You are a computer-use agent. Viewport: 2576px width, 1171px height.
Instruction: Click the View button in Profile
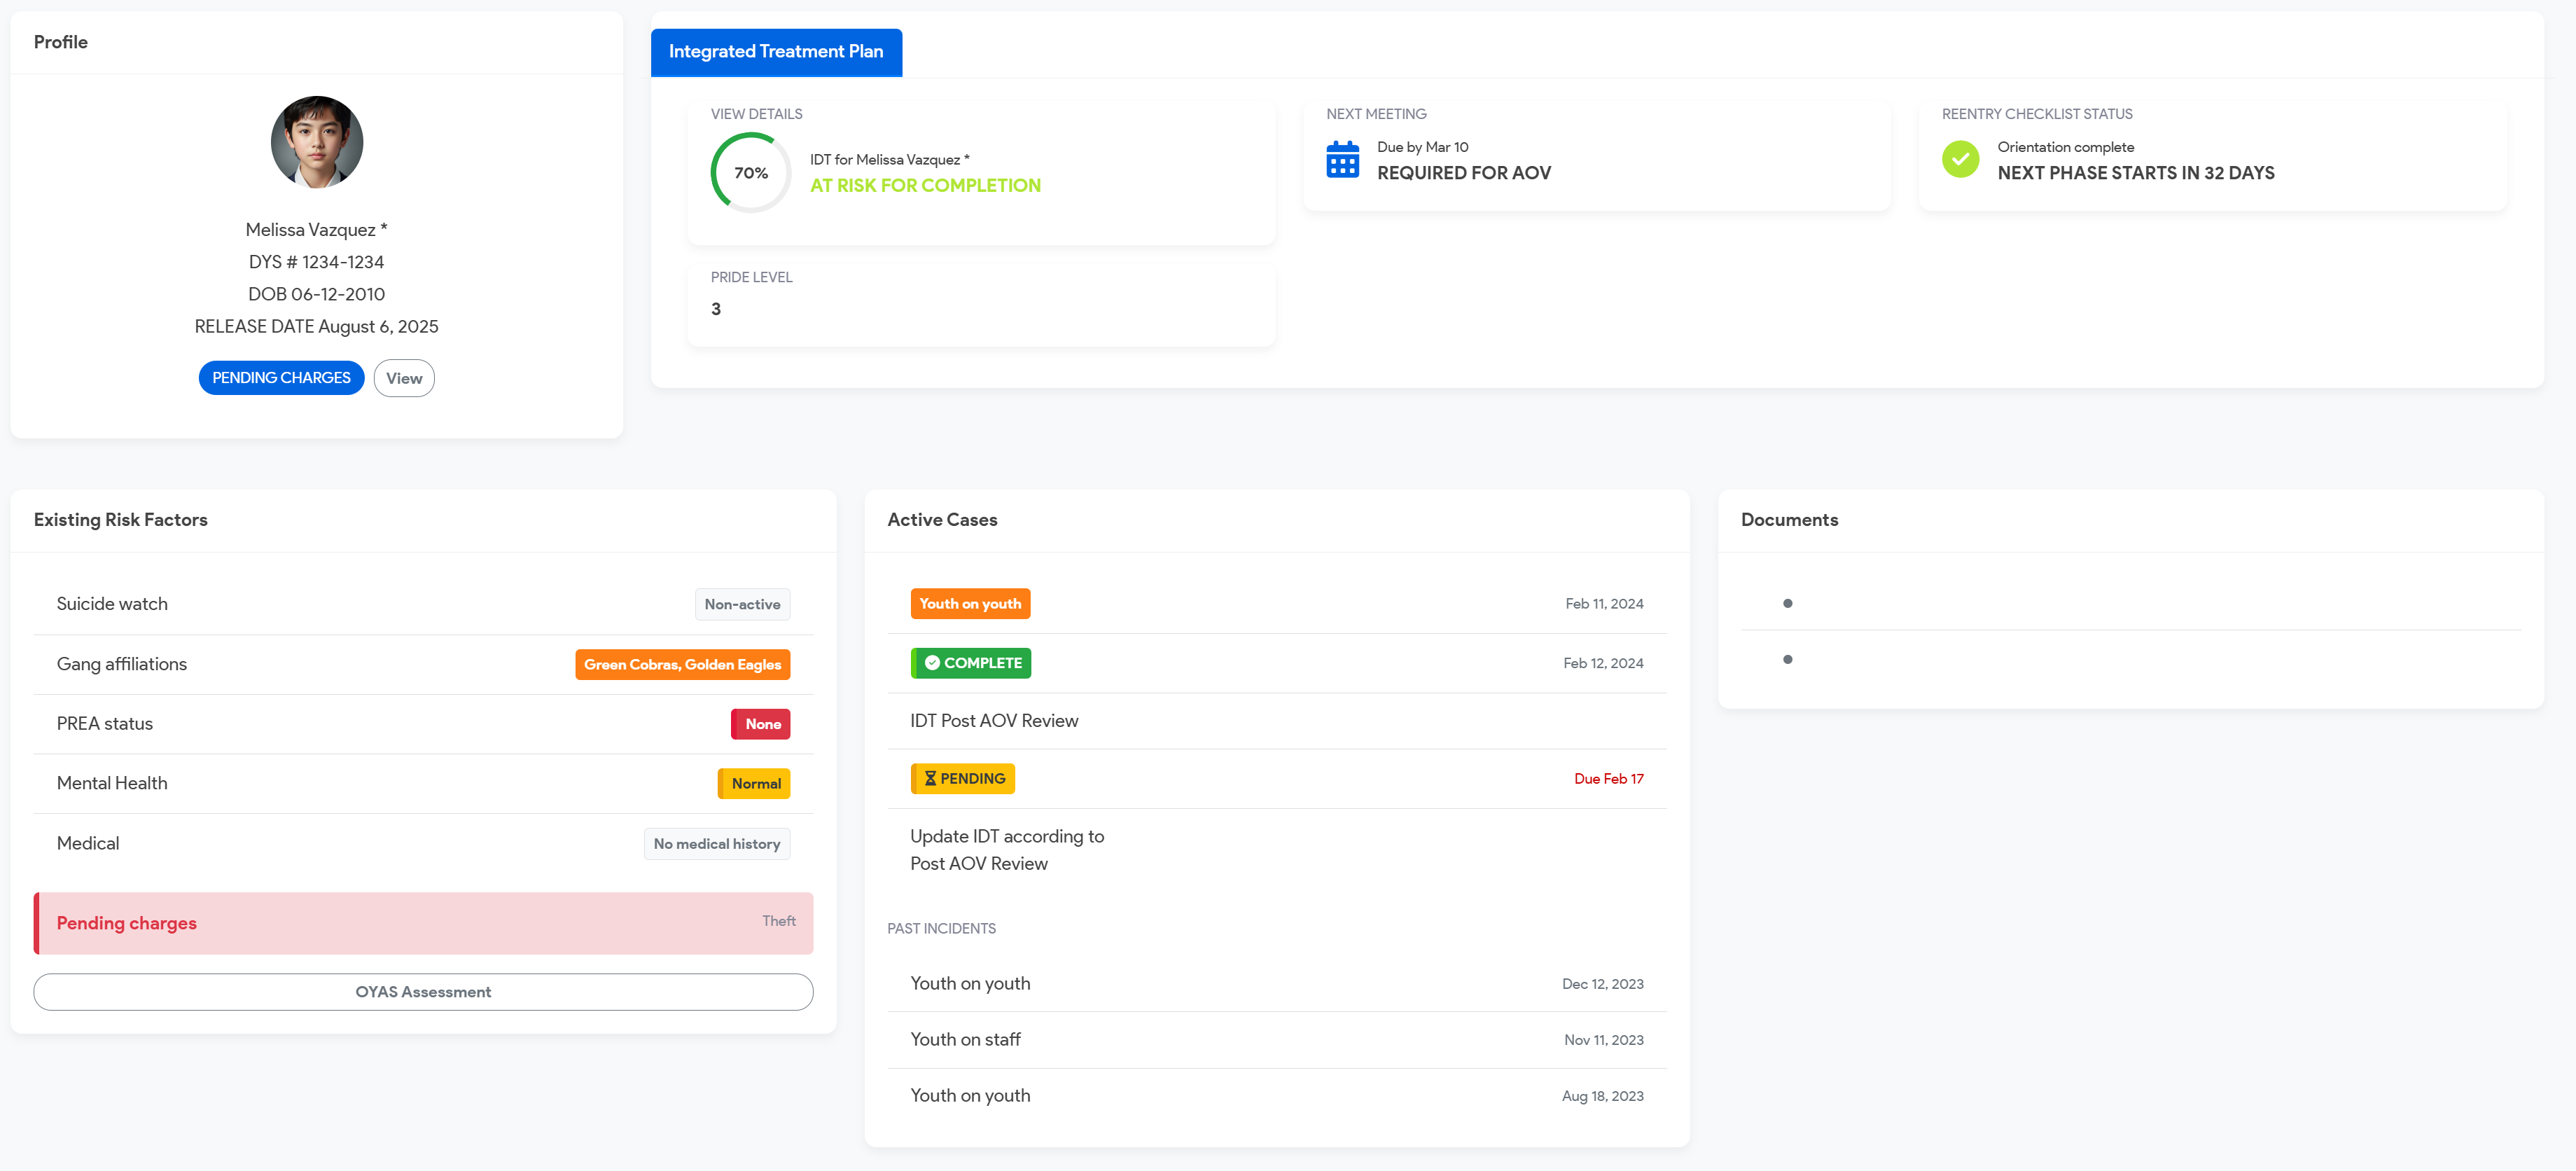pyautogui.click(x=404, y=378)
